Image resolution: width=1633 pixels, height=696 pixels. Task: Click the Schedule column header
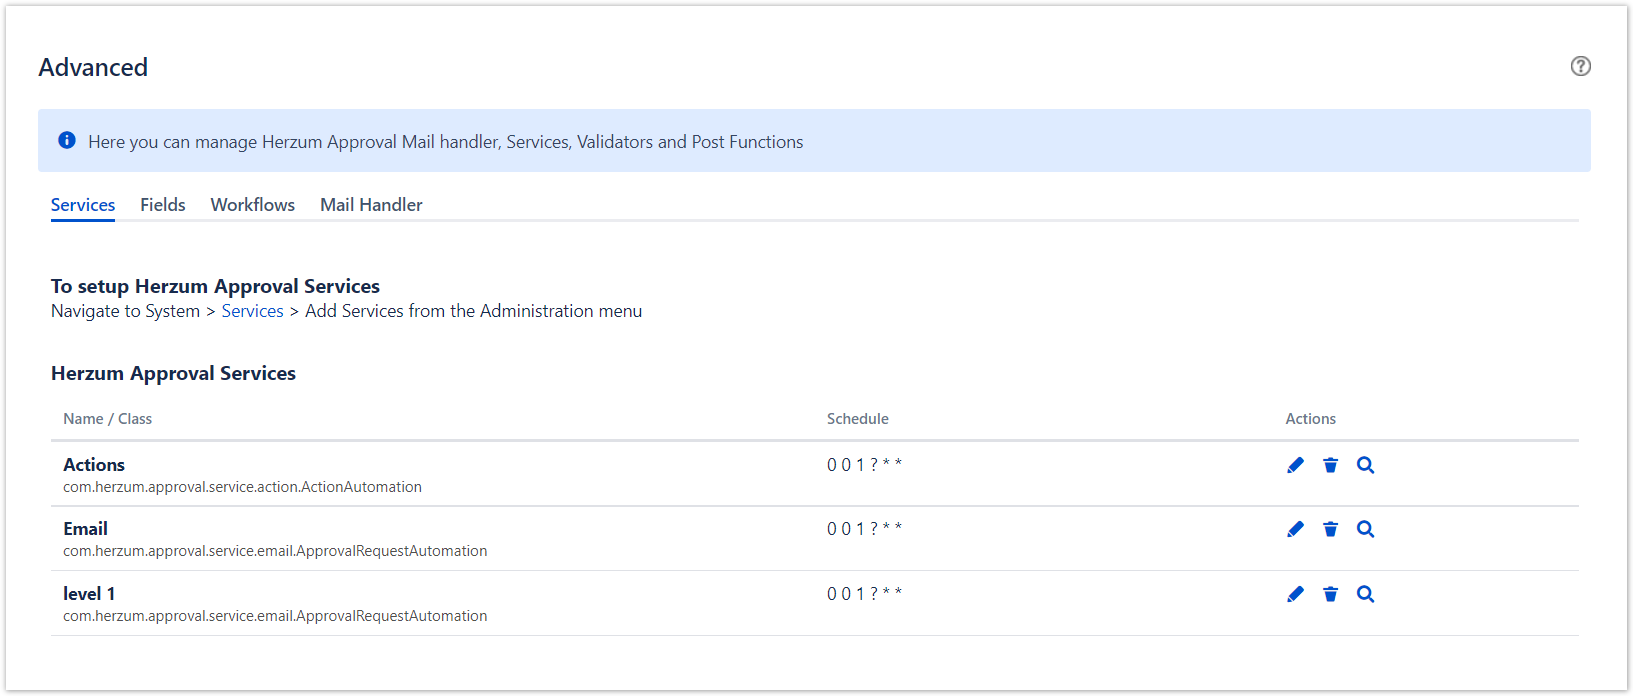pyautogui.click(x=857, y=419)
